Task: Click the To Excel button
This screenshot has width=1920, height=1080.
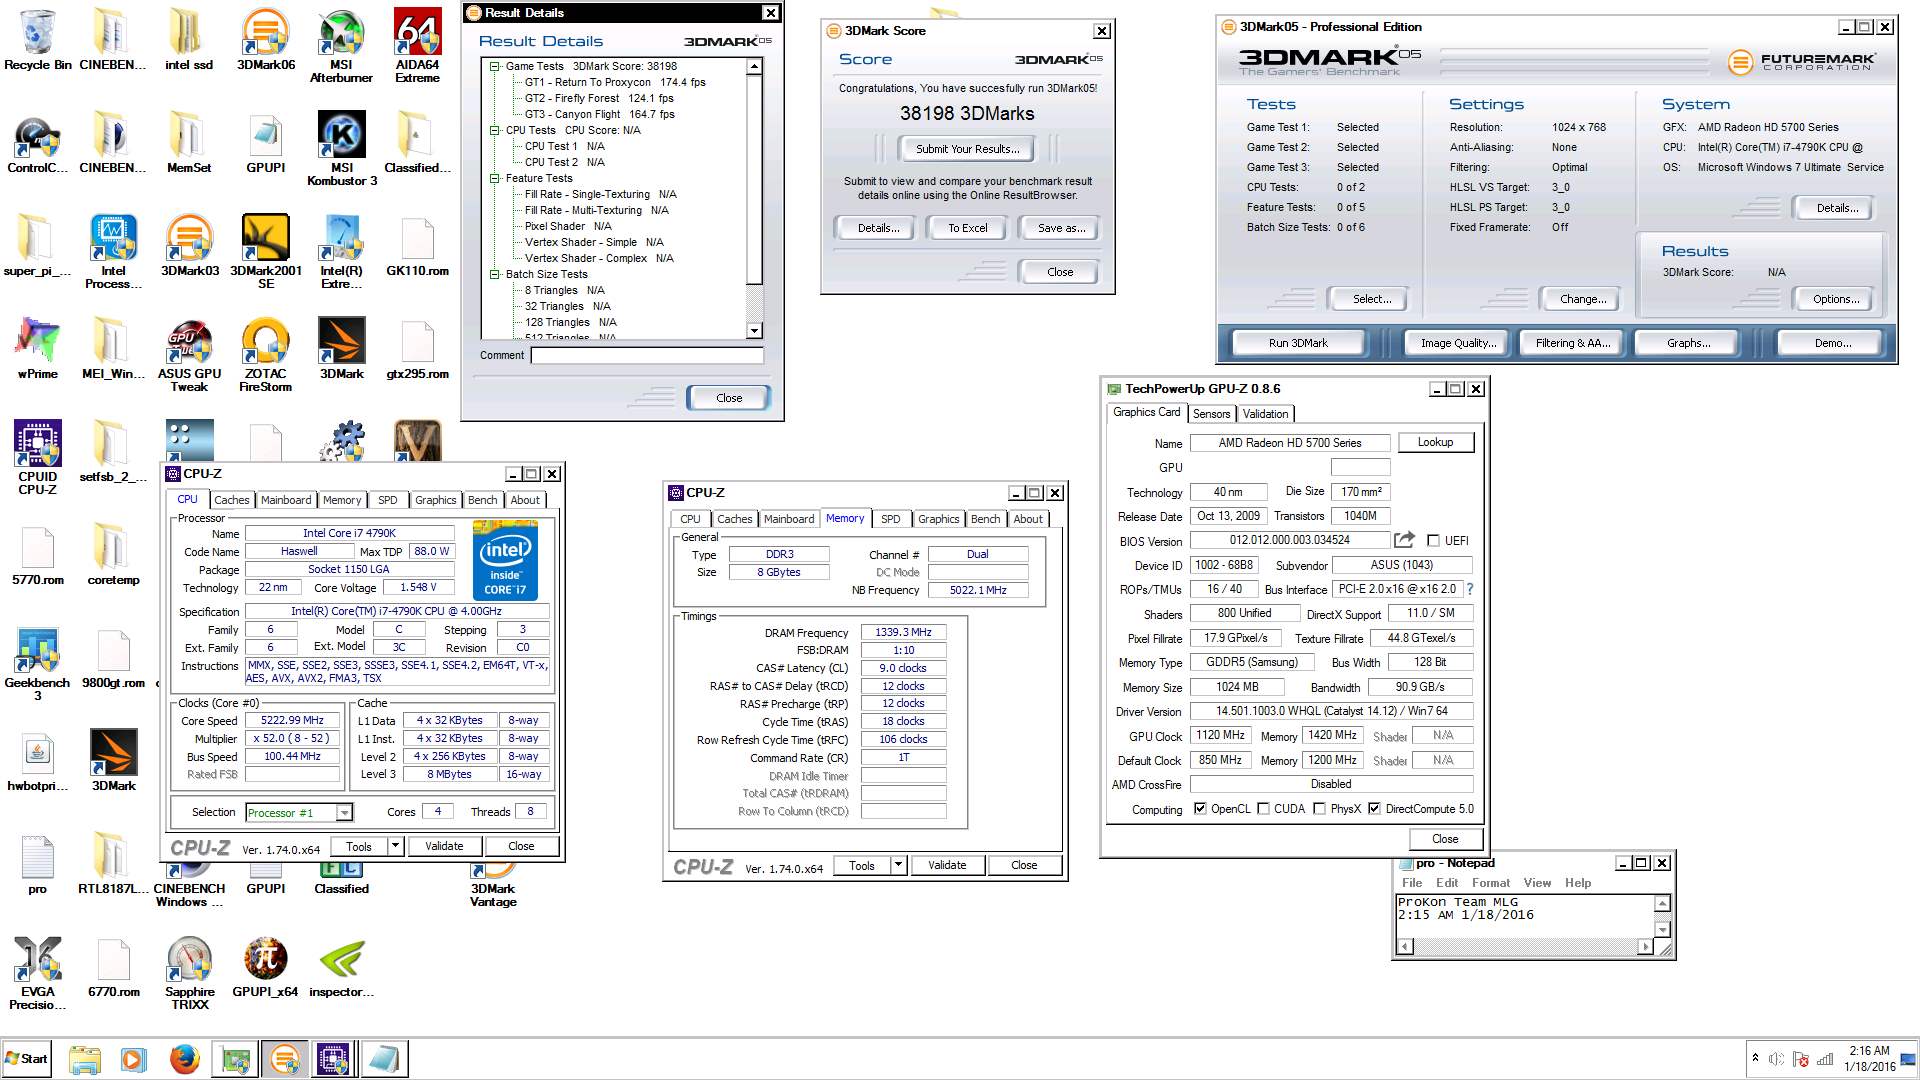Action: click(967, 228)
